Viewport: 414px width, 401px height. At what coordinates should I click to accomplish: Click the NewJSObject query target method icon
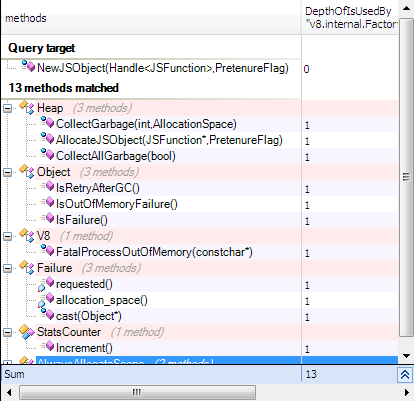coord(28,66)
